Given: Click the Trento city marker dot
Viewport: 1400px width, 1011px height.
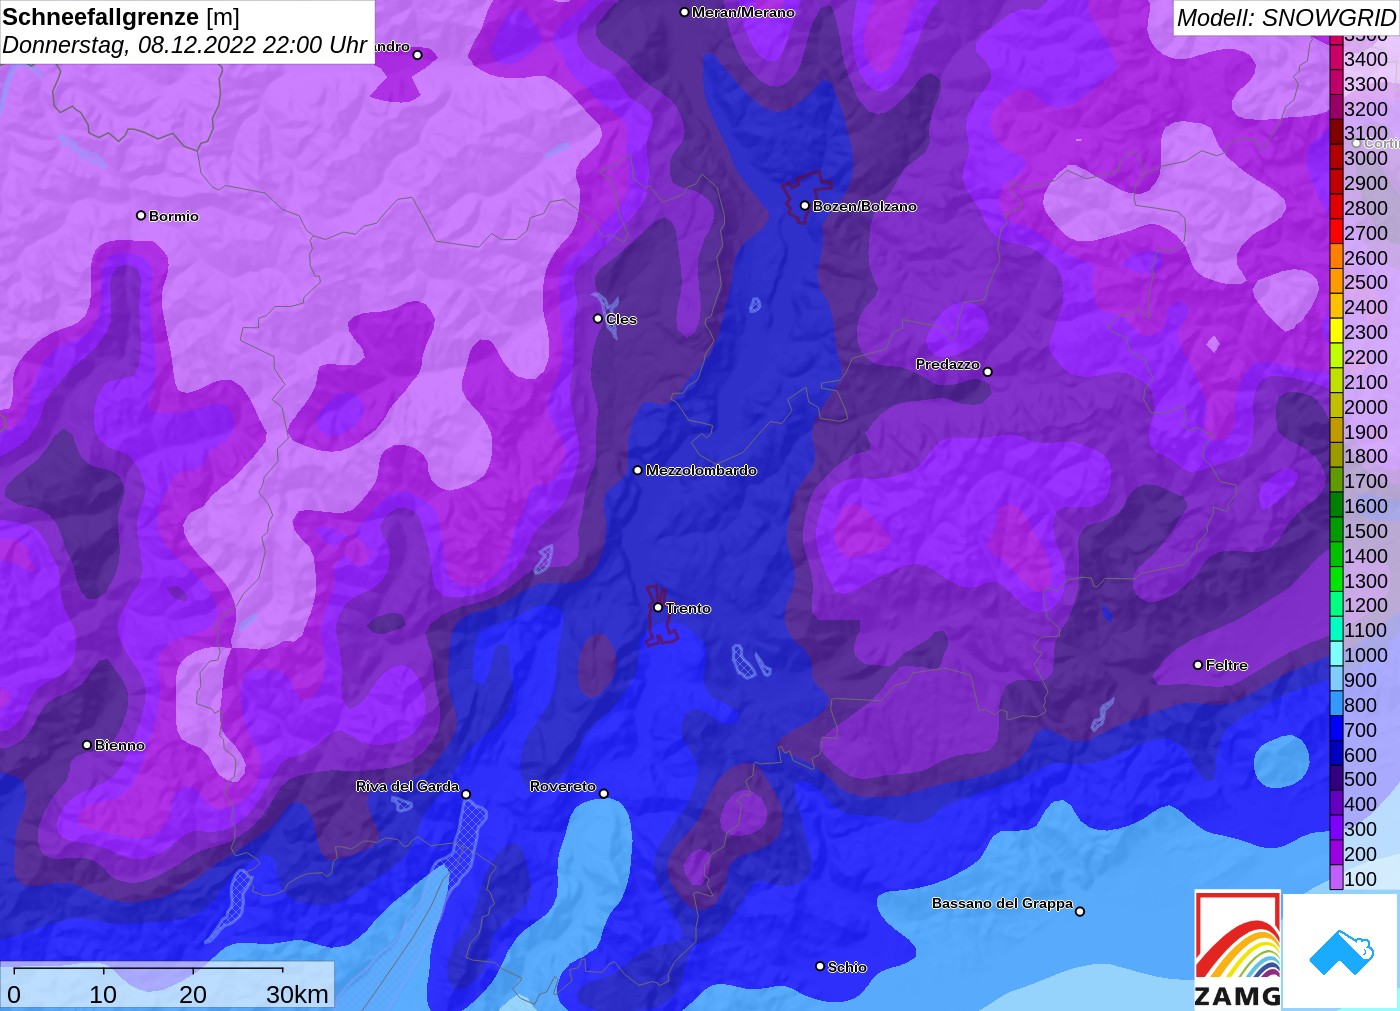Looking at the screenshot, I should tap(658, 608).
